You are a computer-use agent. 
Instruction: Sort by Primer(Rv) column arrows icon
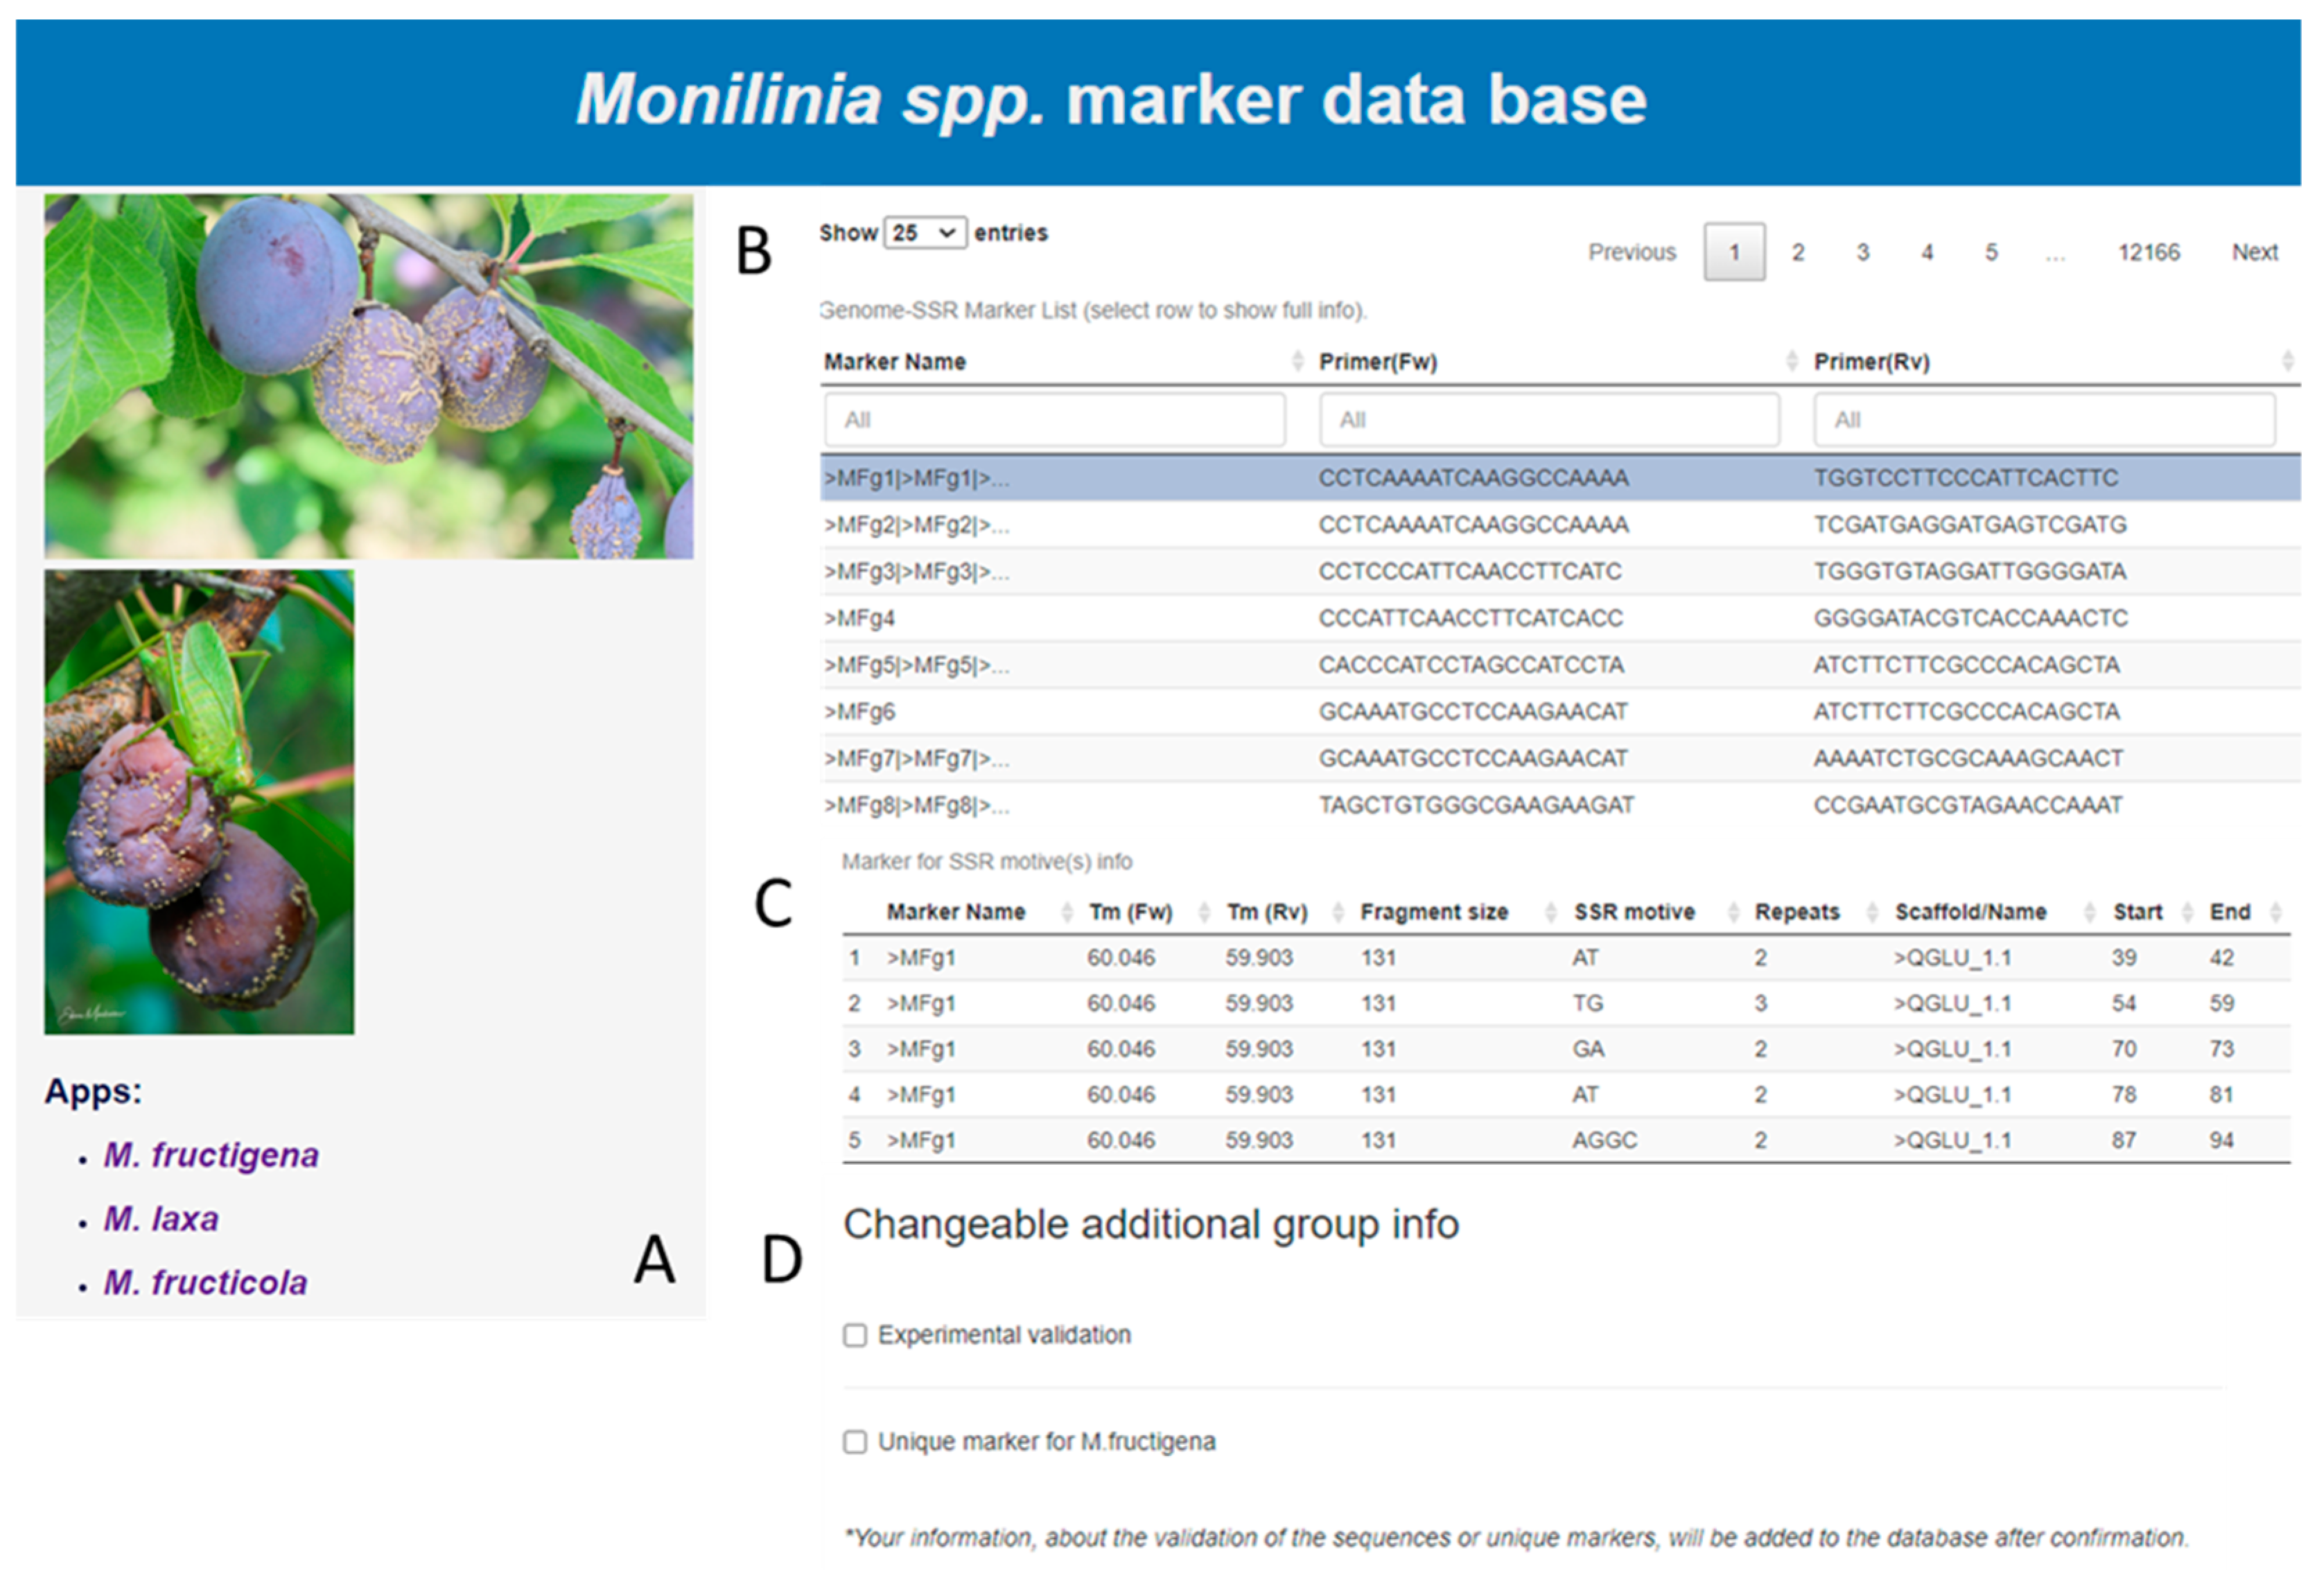2287,361
